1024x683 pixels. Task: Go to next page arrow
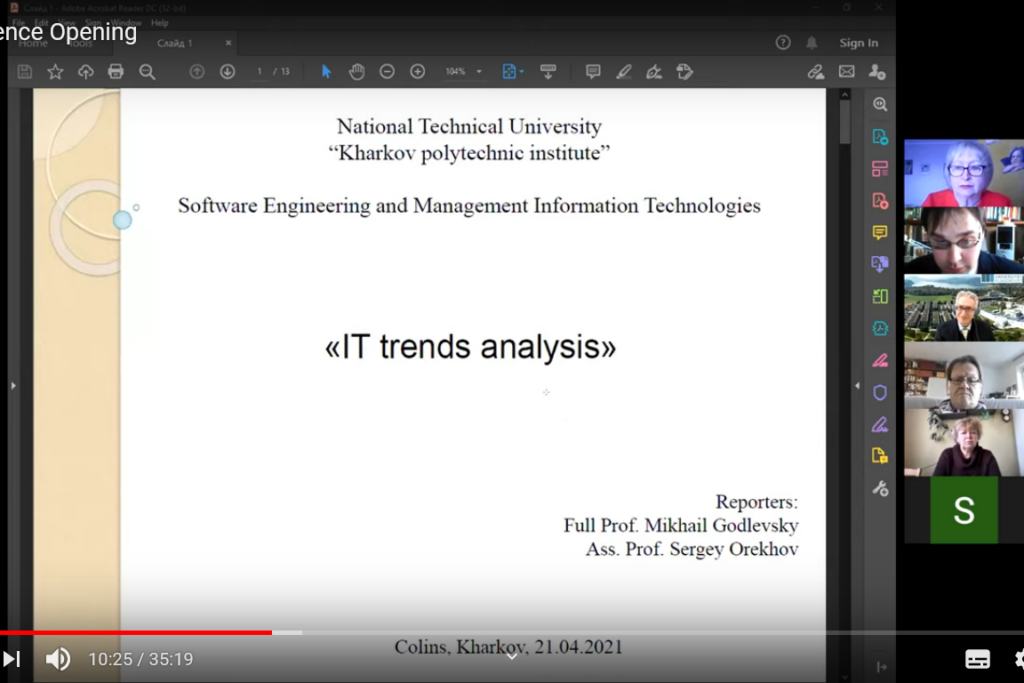click(x=227, y=72)
